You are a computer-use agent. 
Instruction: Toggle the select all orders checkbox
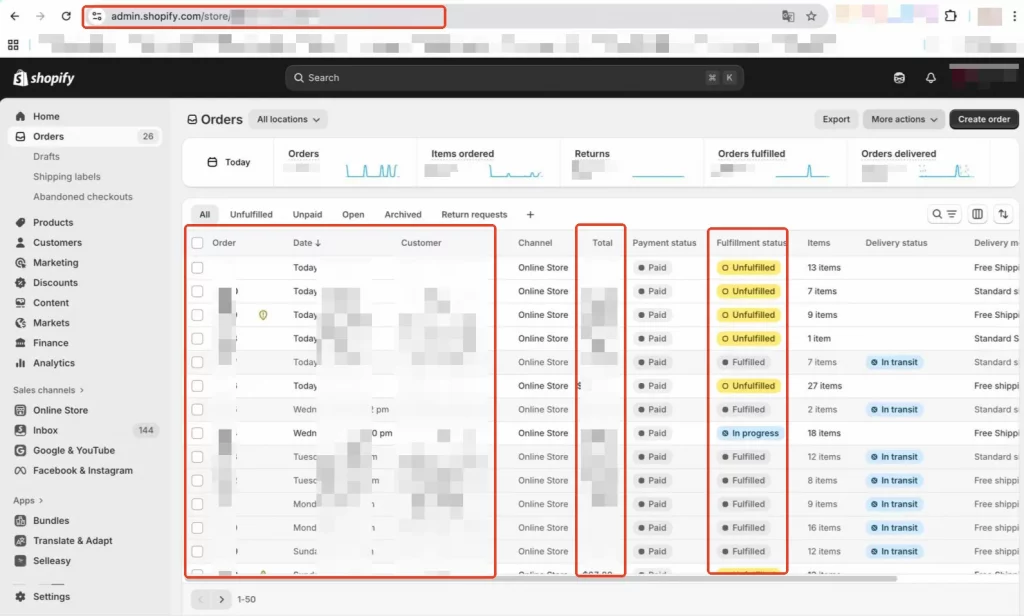(x=197, y=243)
